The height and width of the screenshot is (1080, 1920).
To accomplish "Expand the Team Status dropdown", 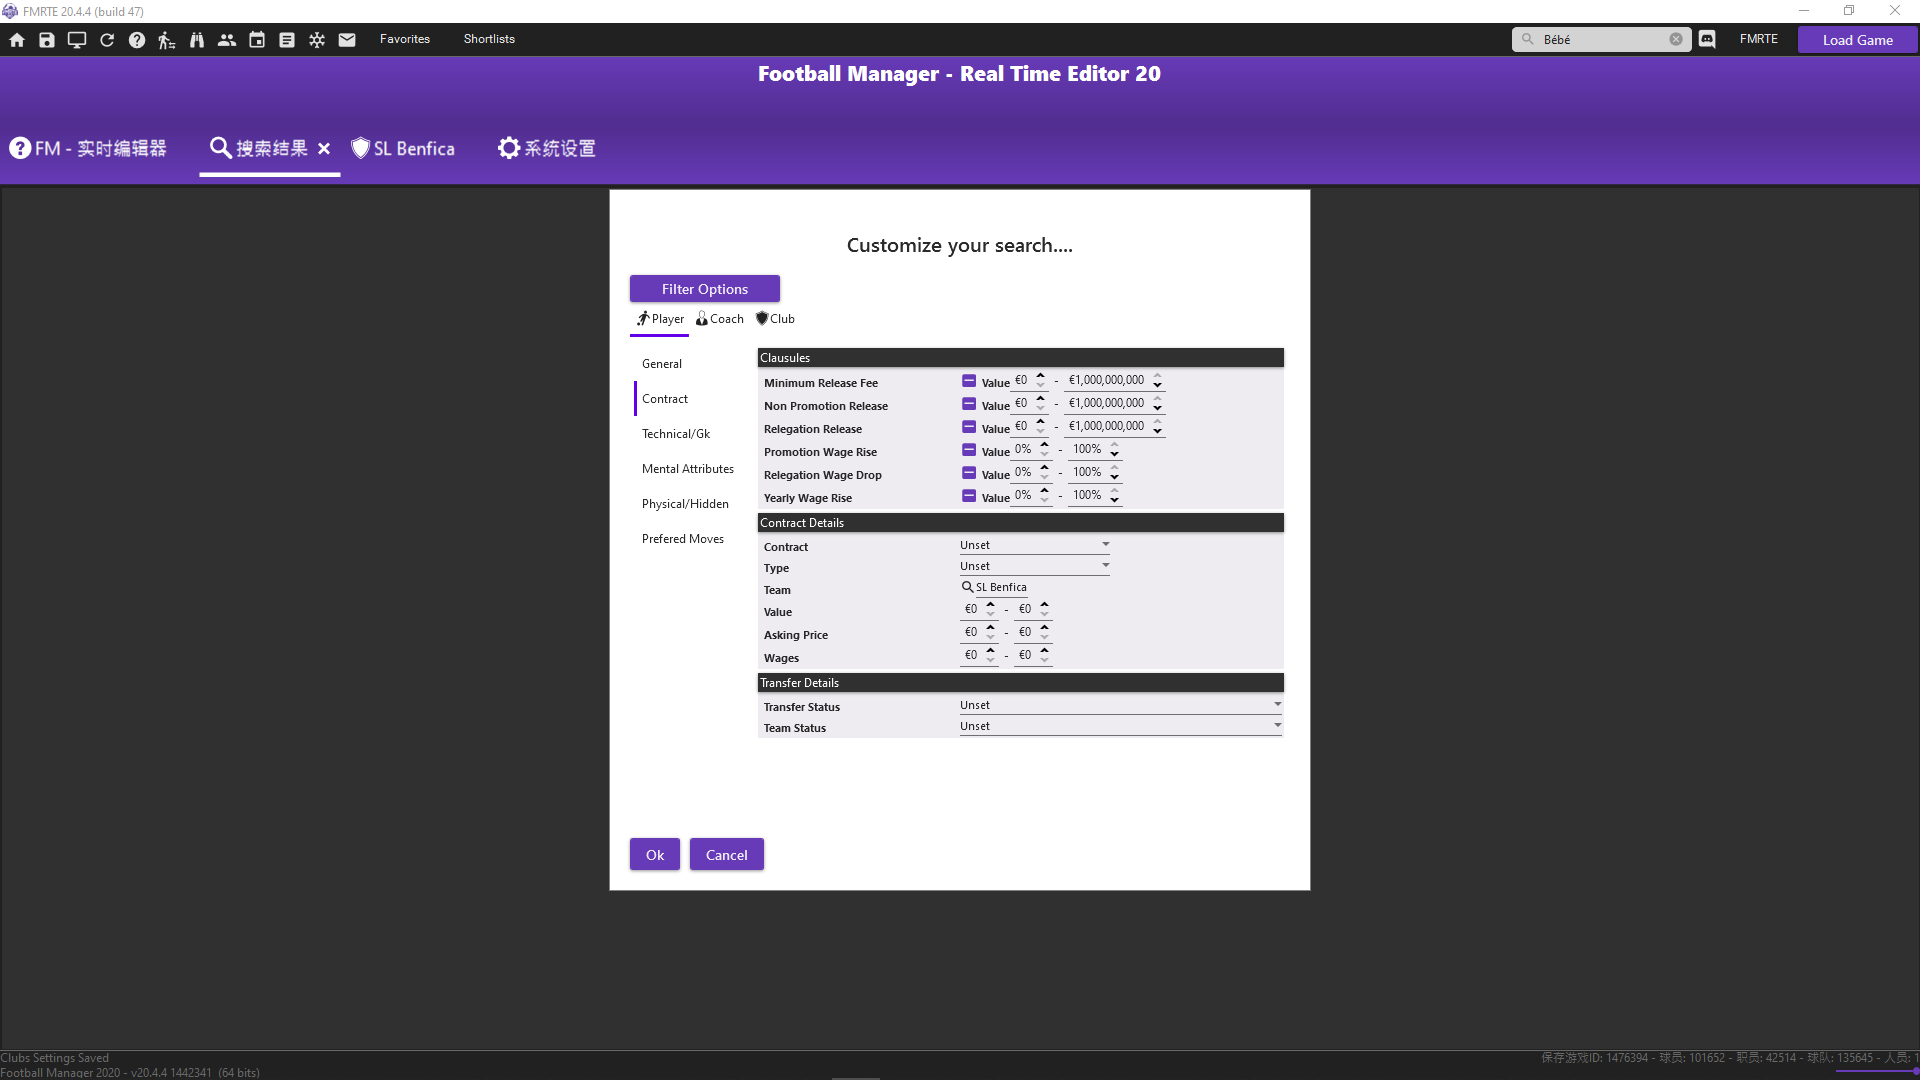I will pyautogui.click(x=1121, y=726).
